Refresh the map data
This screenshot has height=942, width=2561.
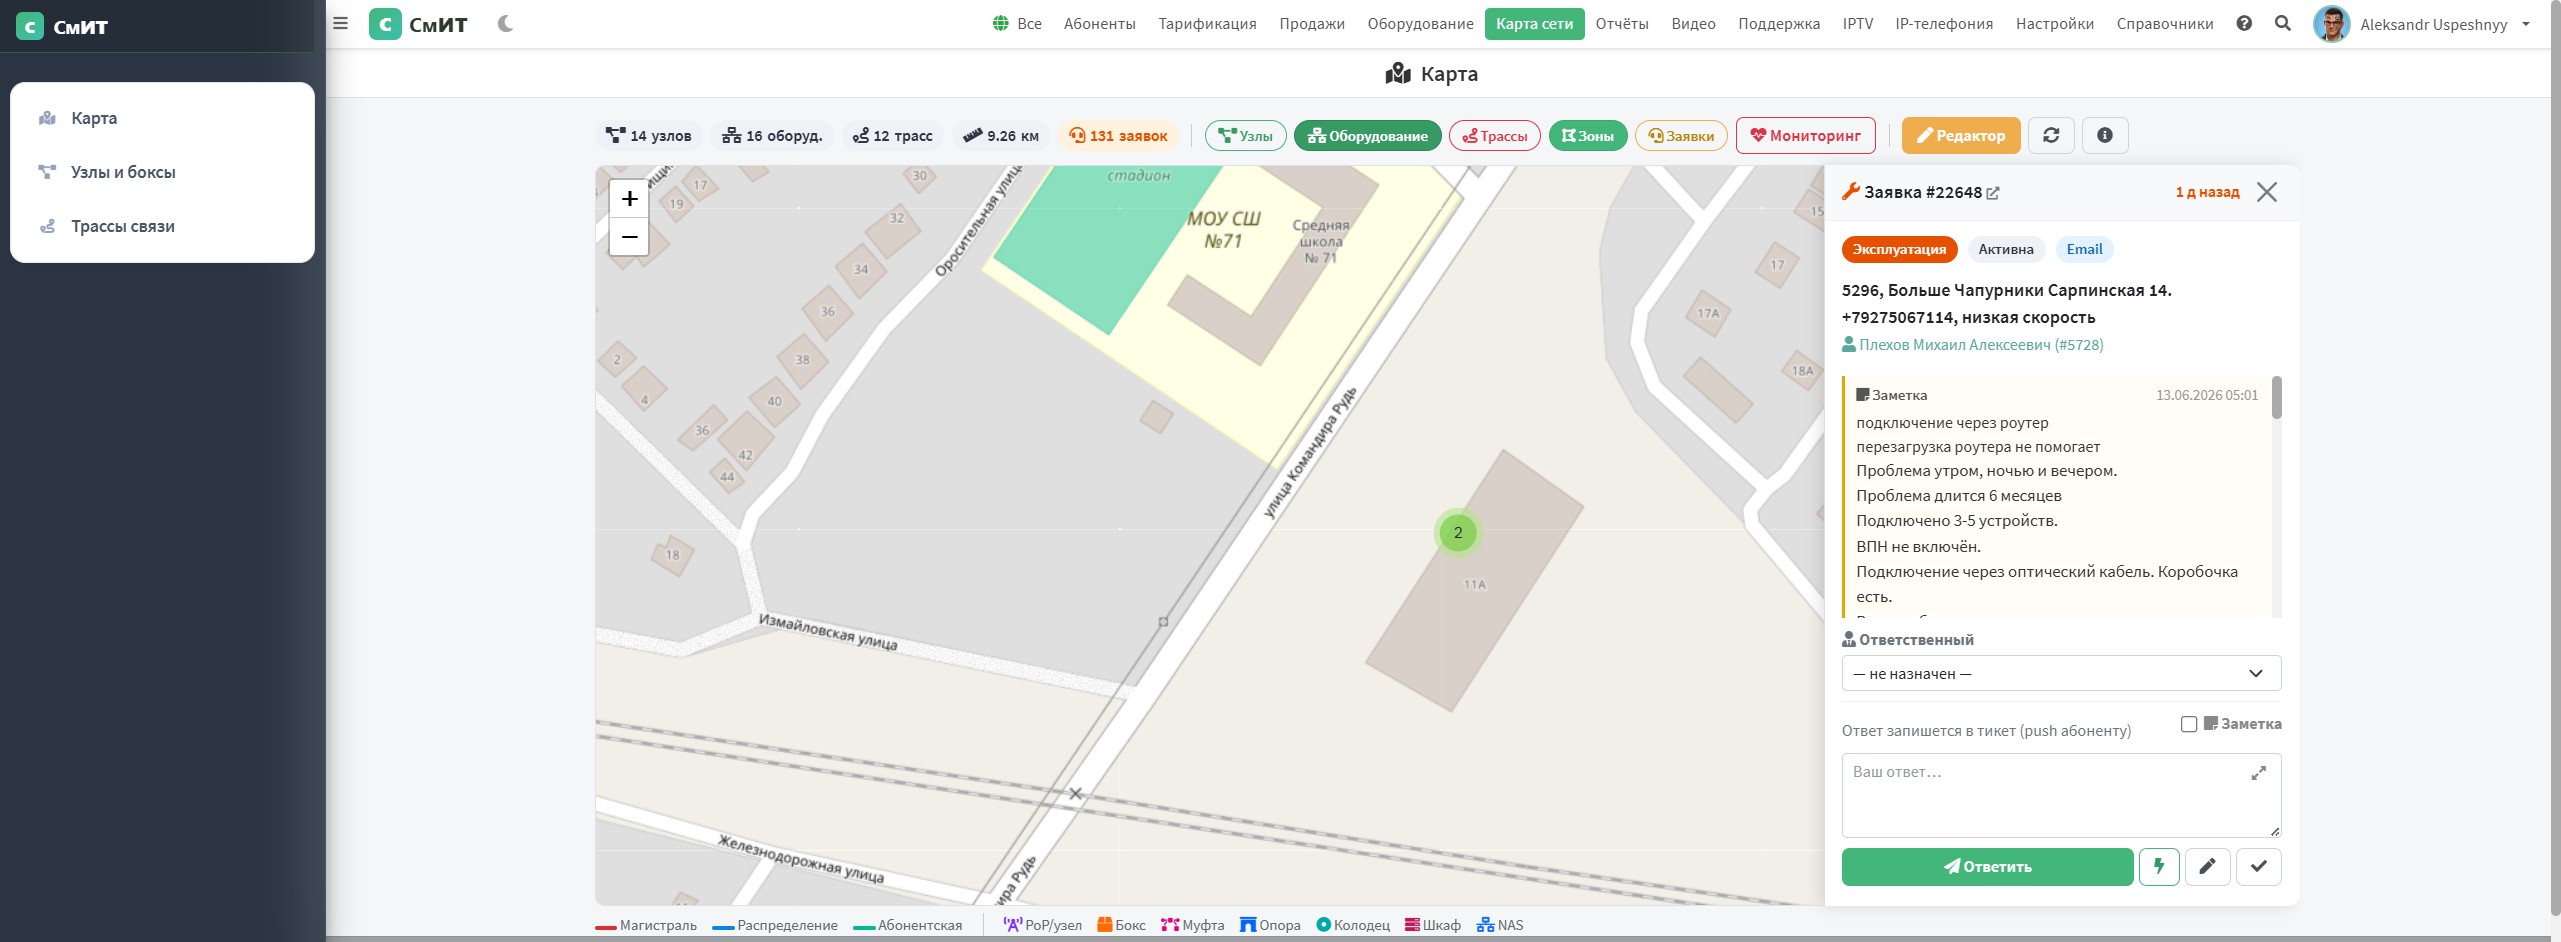[x=2051, y=135]
